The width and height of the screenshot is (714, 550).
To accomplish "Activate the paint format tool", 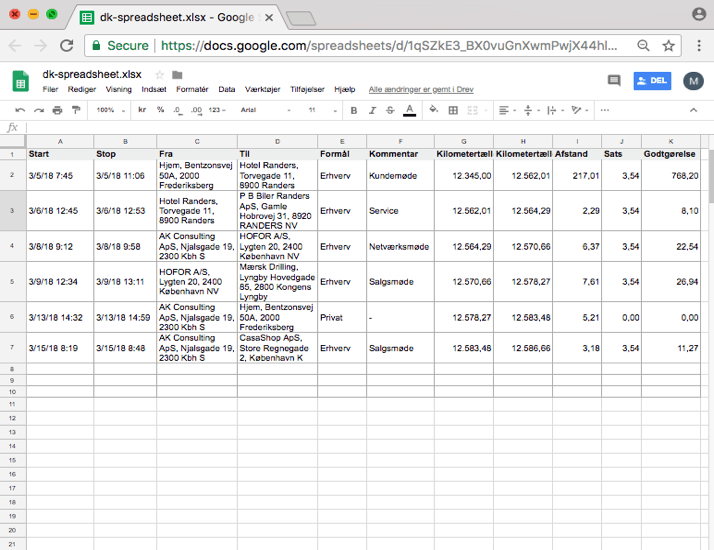I will click(76, 110).
